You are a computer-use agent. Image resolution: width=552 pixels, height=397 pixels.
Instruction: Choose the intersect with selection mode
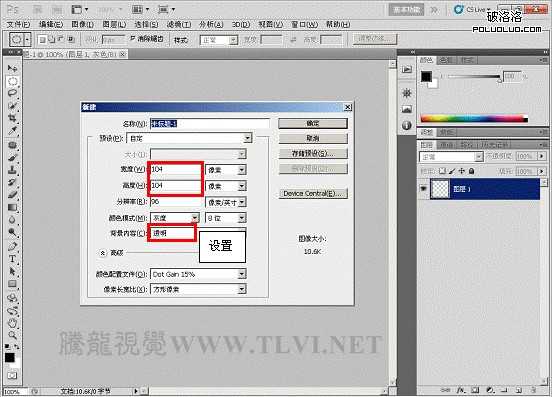point(71,39)
